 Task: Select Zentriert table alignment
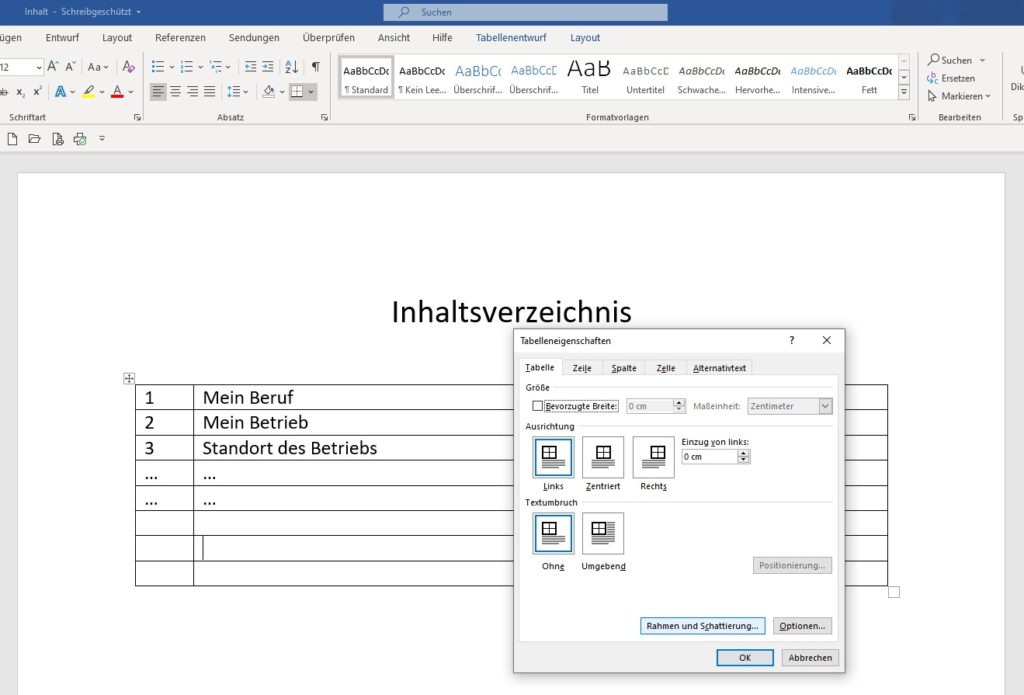tap(603, 457)
